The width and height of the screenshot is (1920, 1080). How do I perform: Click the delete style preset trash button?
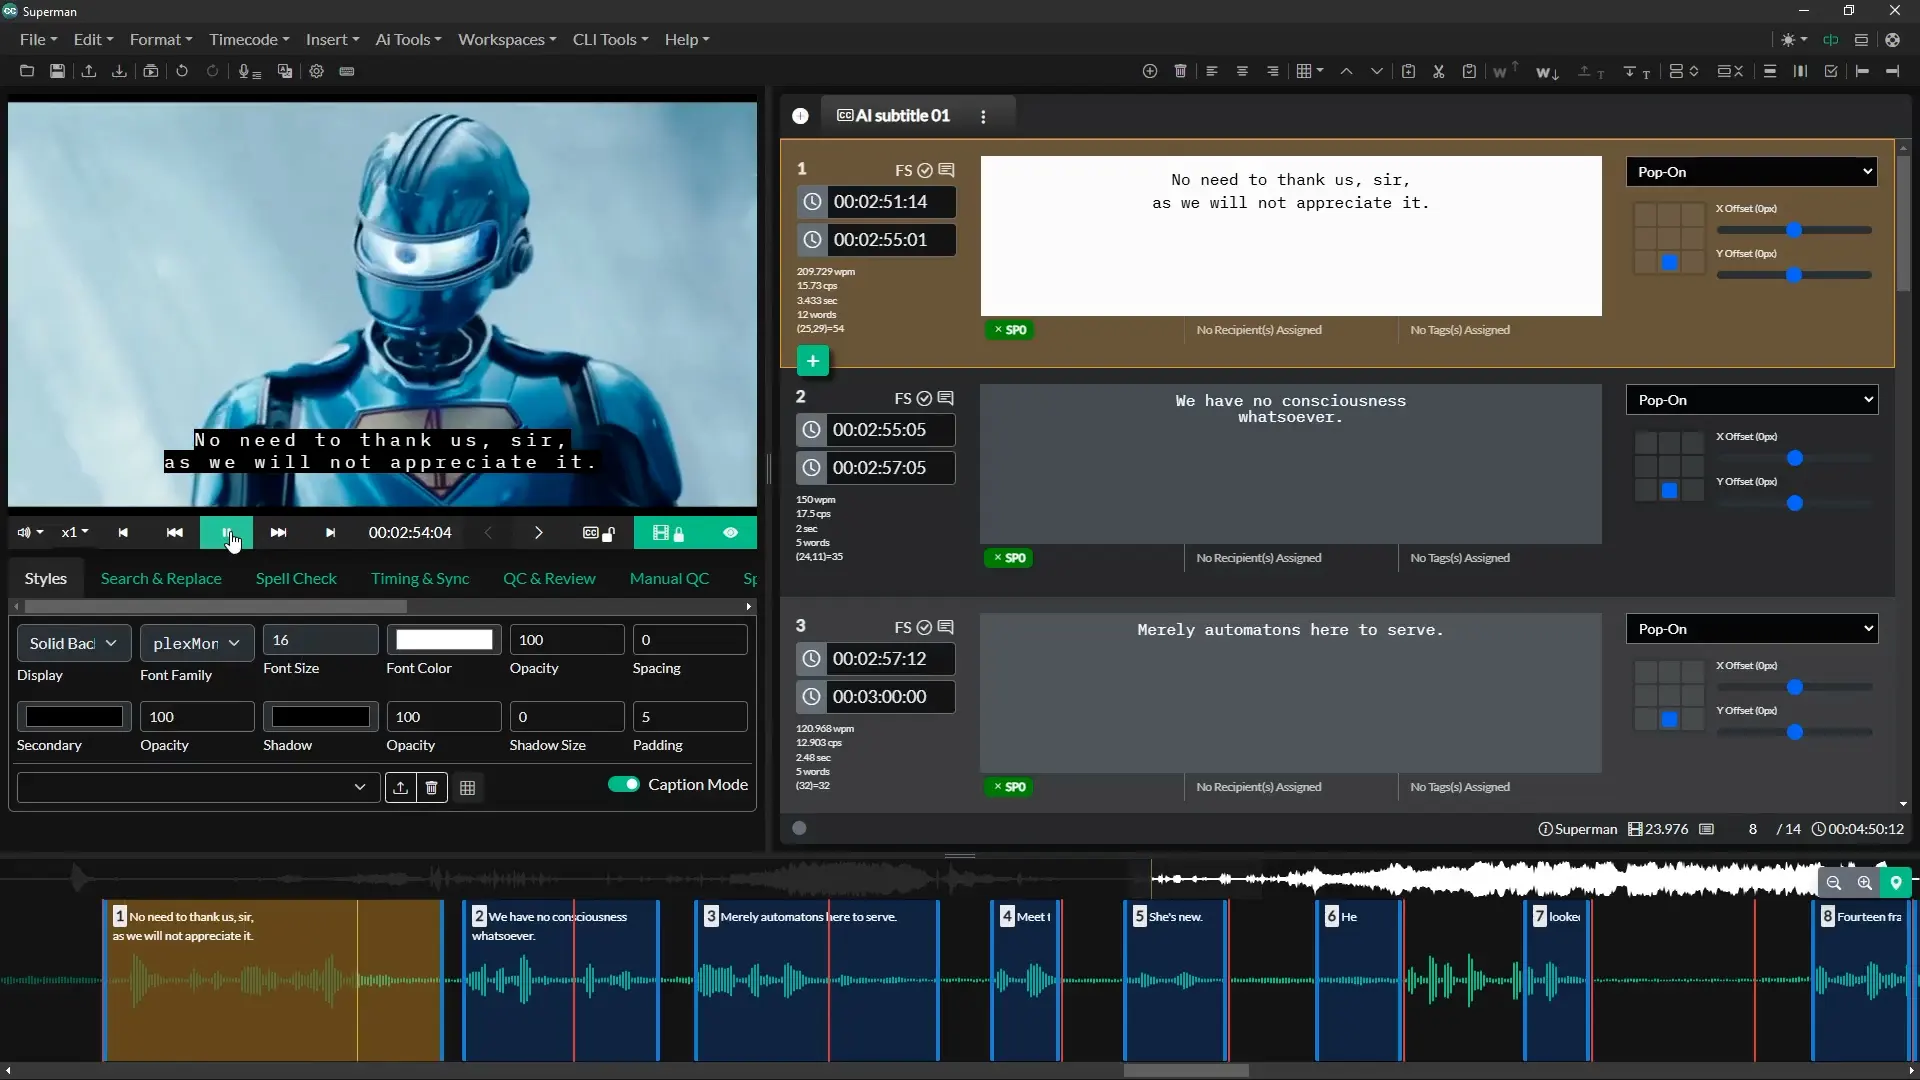pos(431,788)
